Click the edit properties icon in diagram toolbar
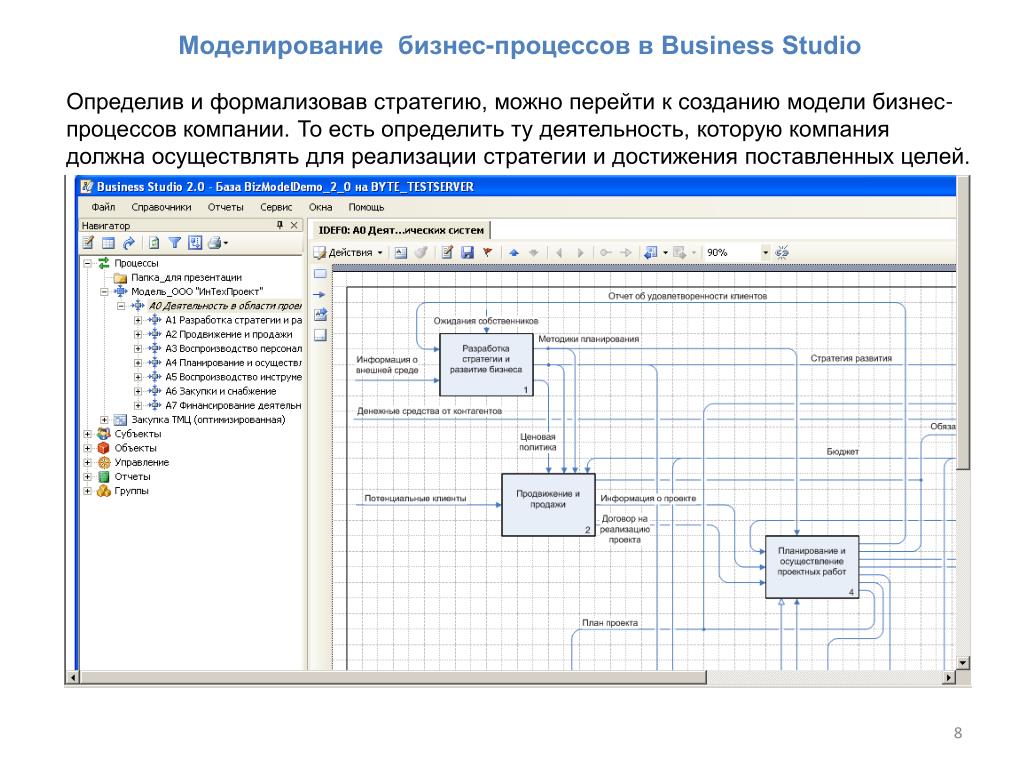 447,253
